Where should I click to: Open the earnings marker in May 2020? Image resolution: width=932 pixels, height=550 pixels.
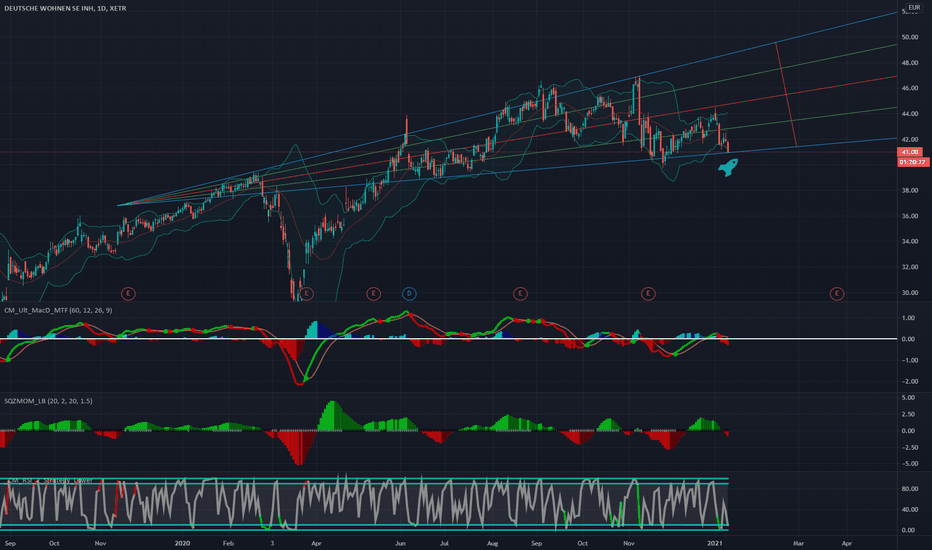tap(373, 293)
